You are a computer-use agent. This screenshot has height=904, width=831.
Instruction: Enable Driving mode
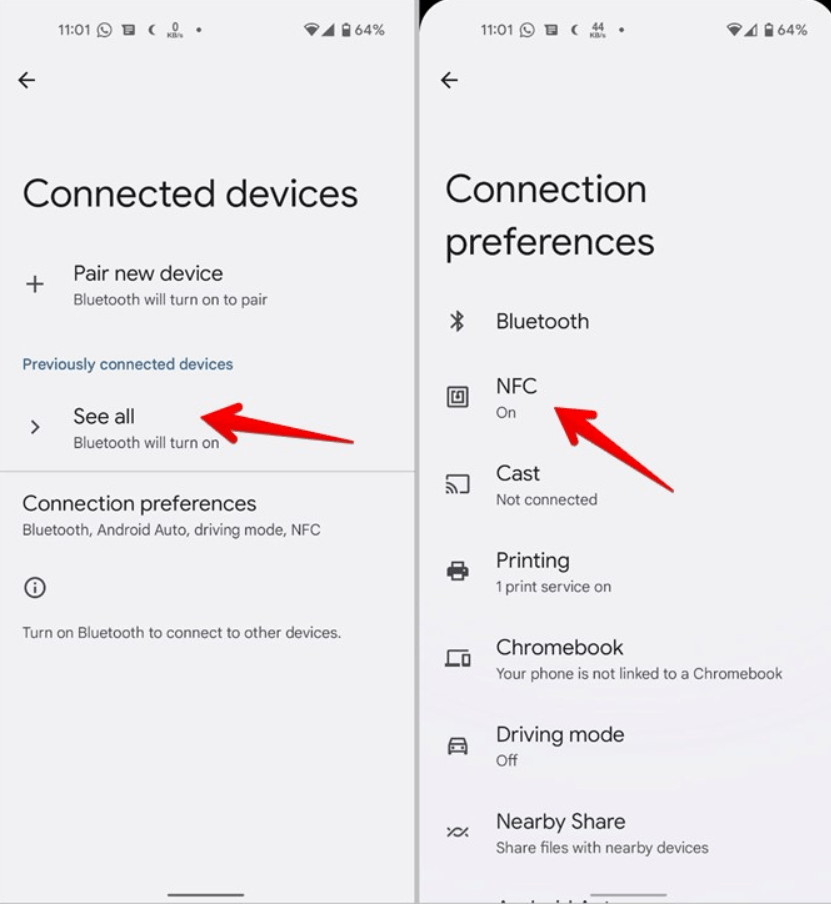tap(560, 745)
